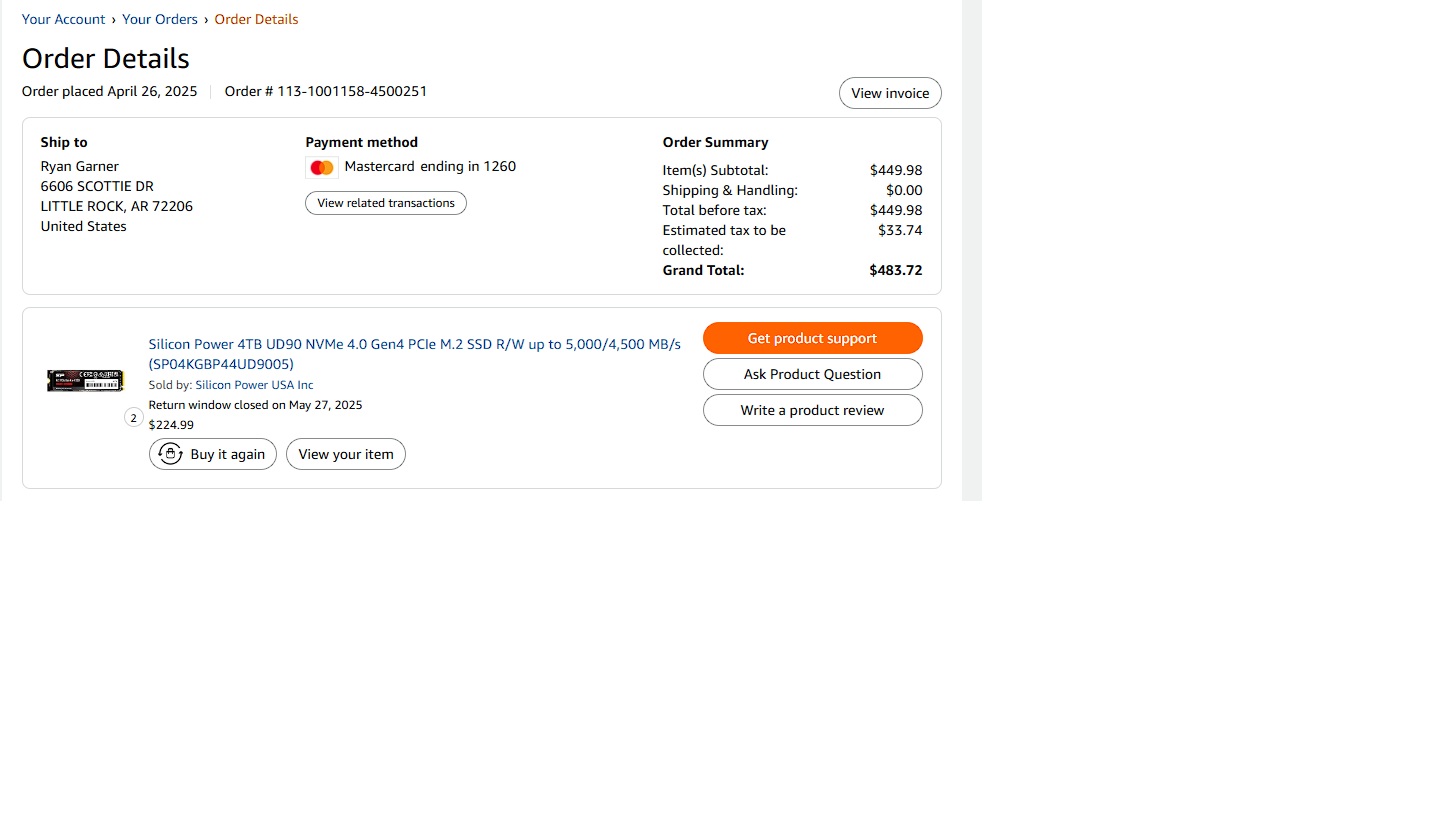Open the SSD product thumbnail image
Image resolution: width=1436 pixels, height=830 pixels.
(85, 381)
